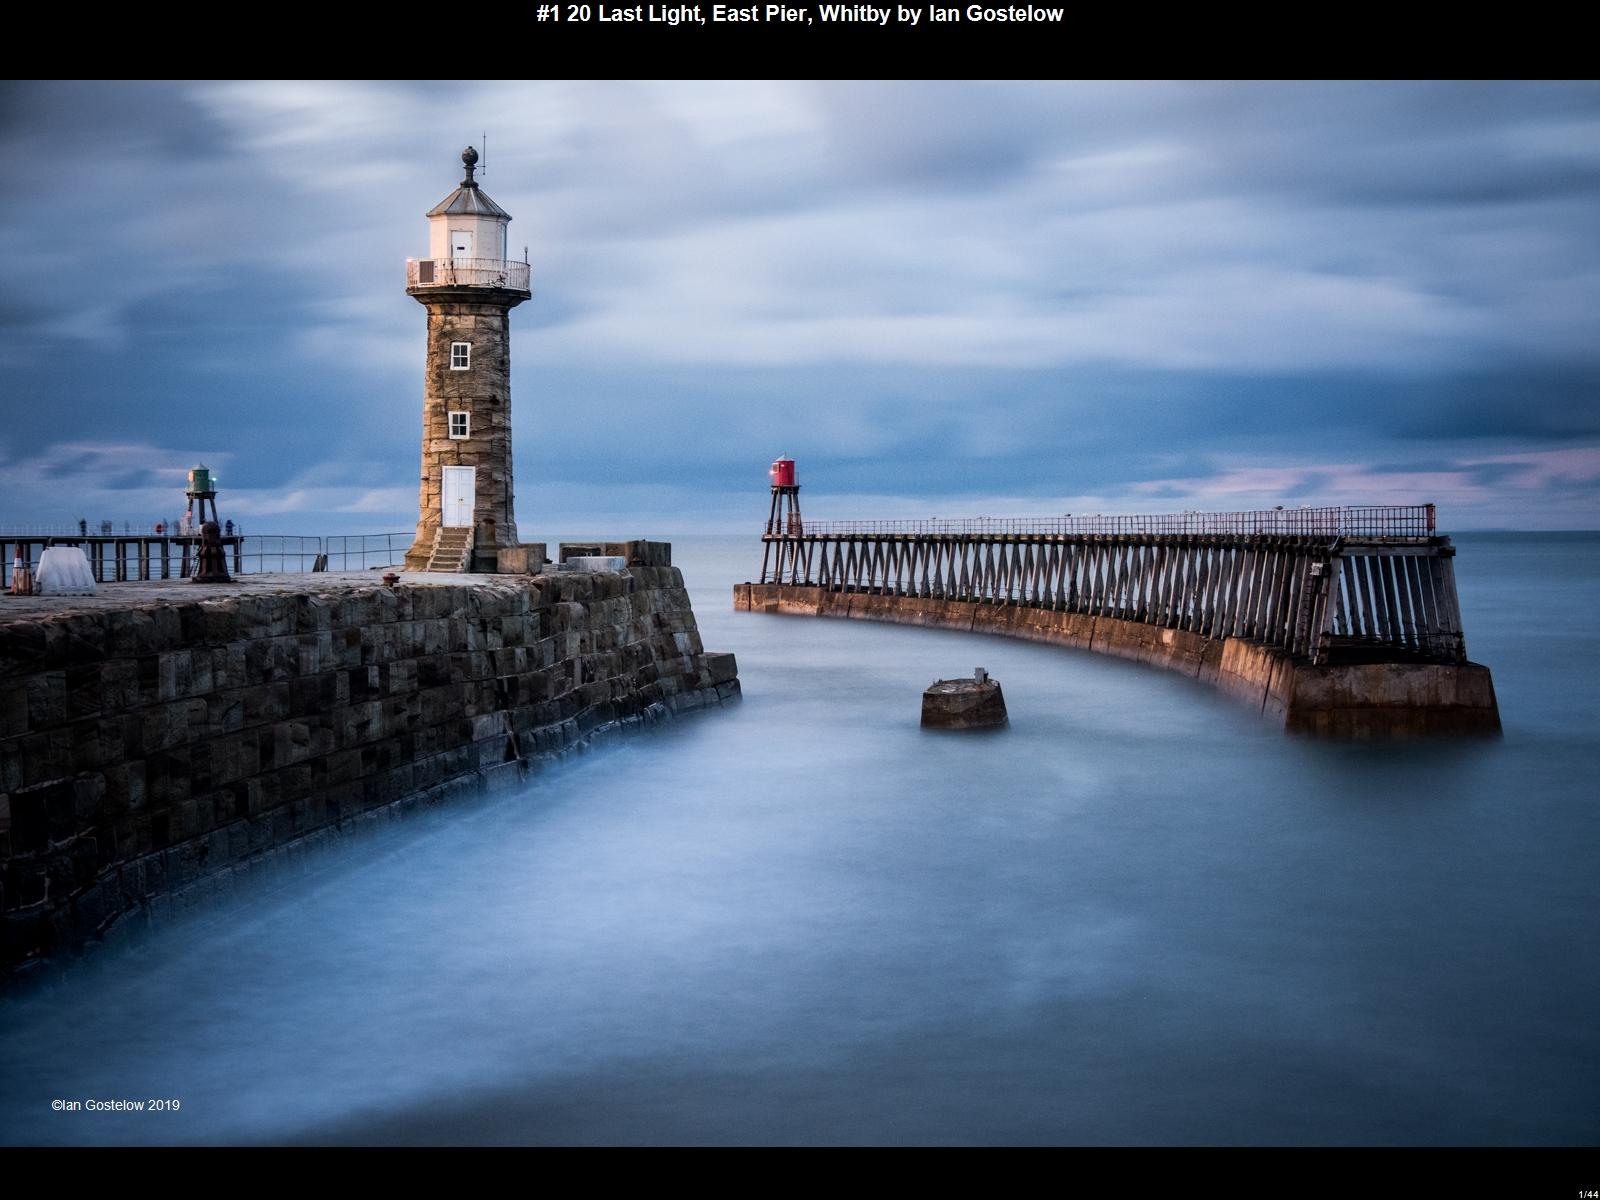The height and width of the screenshot is (1200, 1600).
Task: Click the ball finial atop the lighthouse
Action: pyautogui.click(x=469, y=157)
